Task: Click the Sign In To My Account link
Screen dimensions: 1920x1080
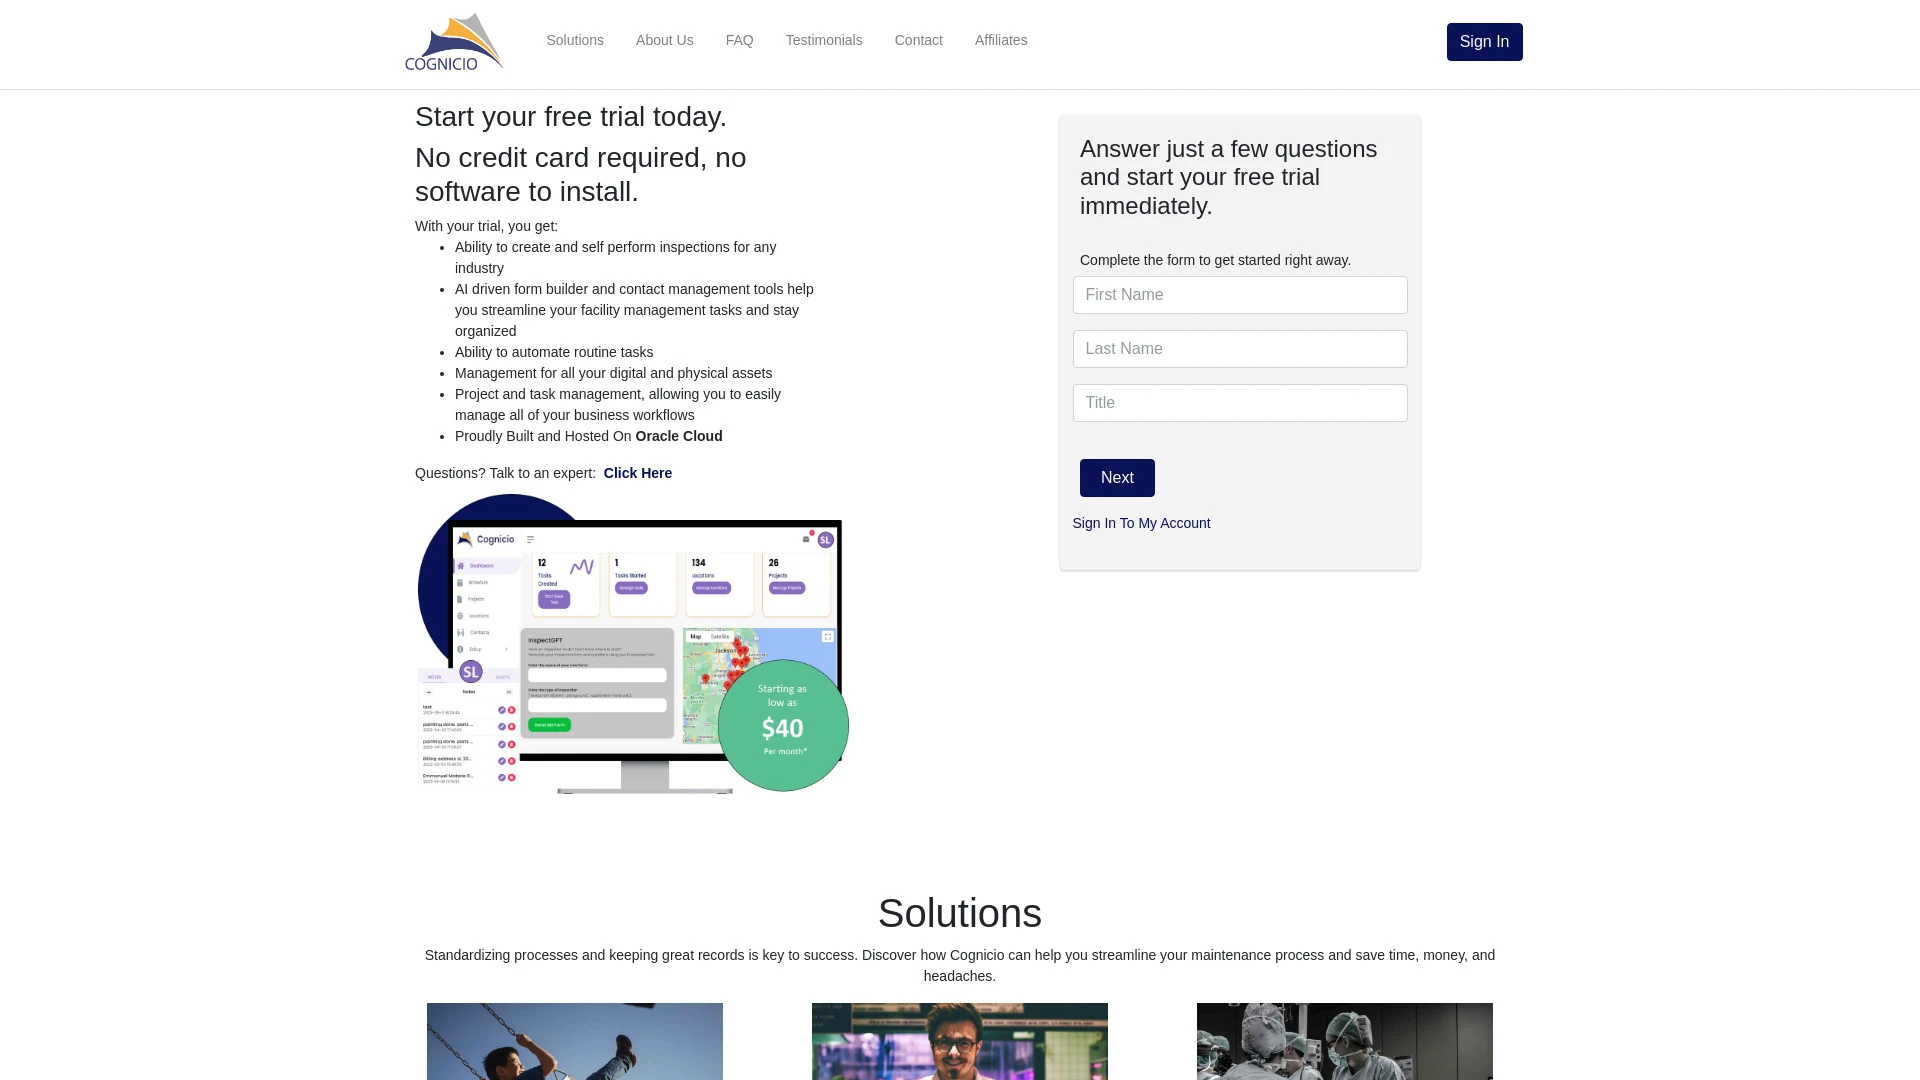Action: 1141,522
